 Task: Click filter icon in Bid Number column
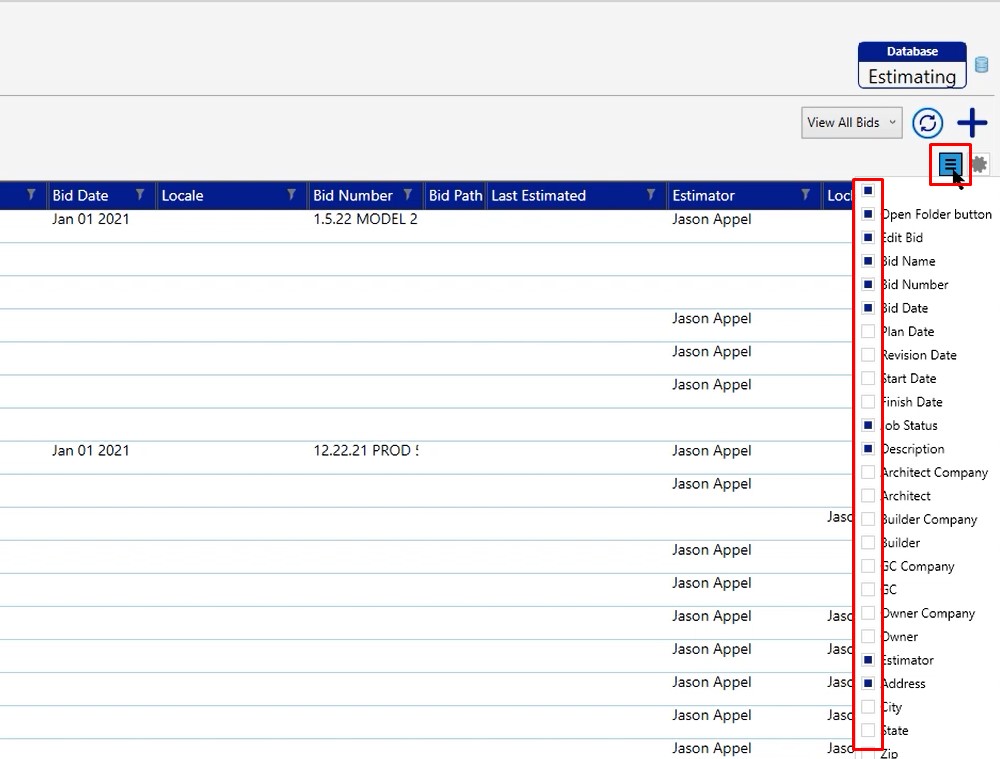pos(408,195)
